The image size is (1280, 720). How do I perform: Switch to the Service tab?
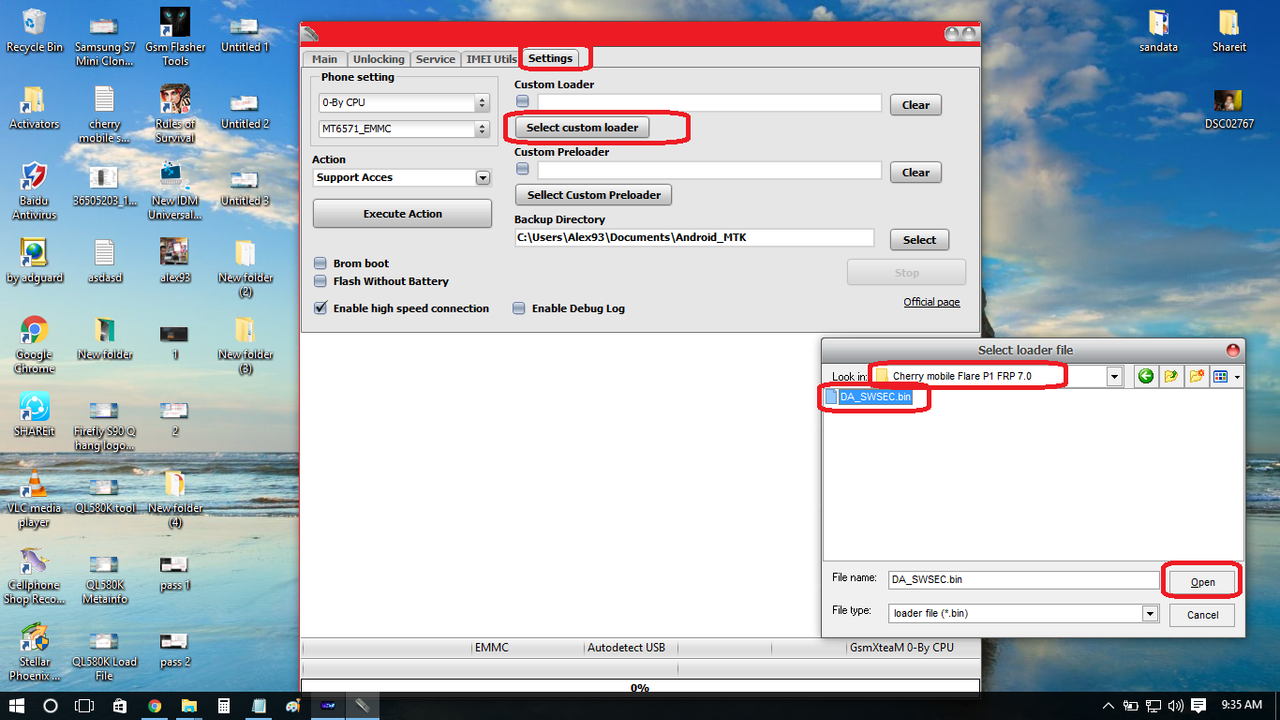pyautogui.click(x=435, y=59)
